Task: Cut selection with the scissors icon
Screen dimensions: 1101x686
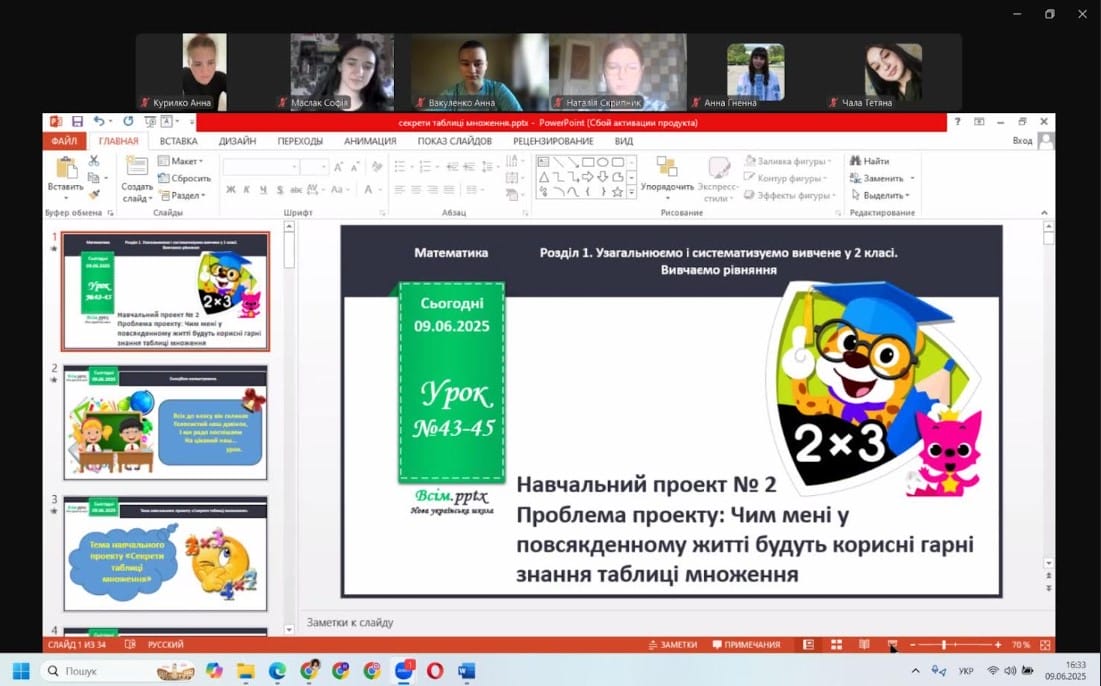Action: tap(93, 161)
